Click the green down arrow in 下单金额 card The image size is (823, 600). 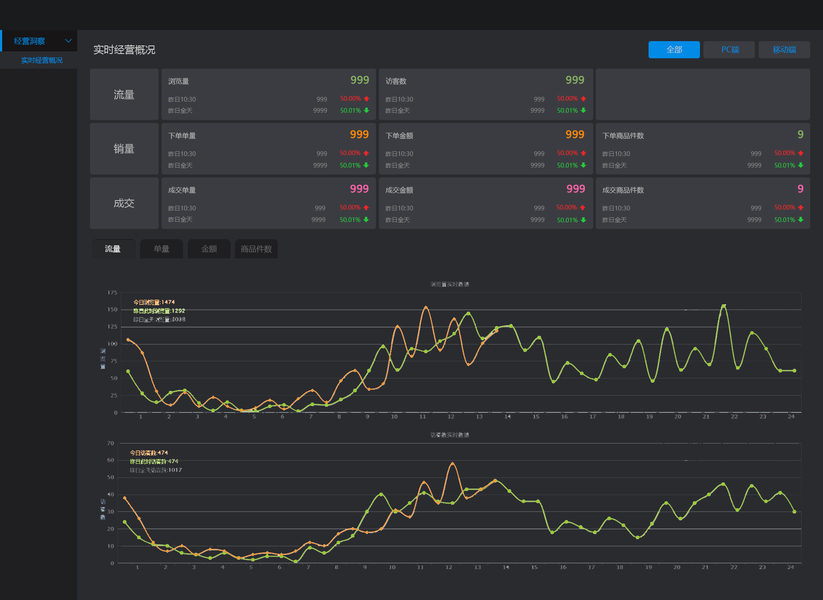[x=583, y=165]
